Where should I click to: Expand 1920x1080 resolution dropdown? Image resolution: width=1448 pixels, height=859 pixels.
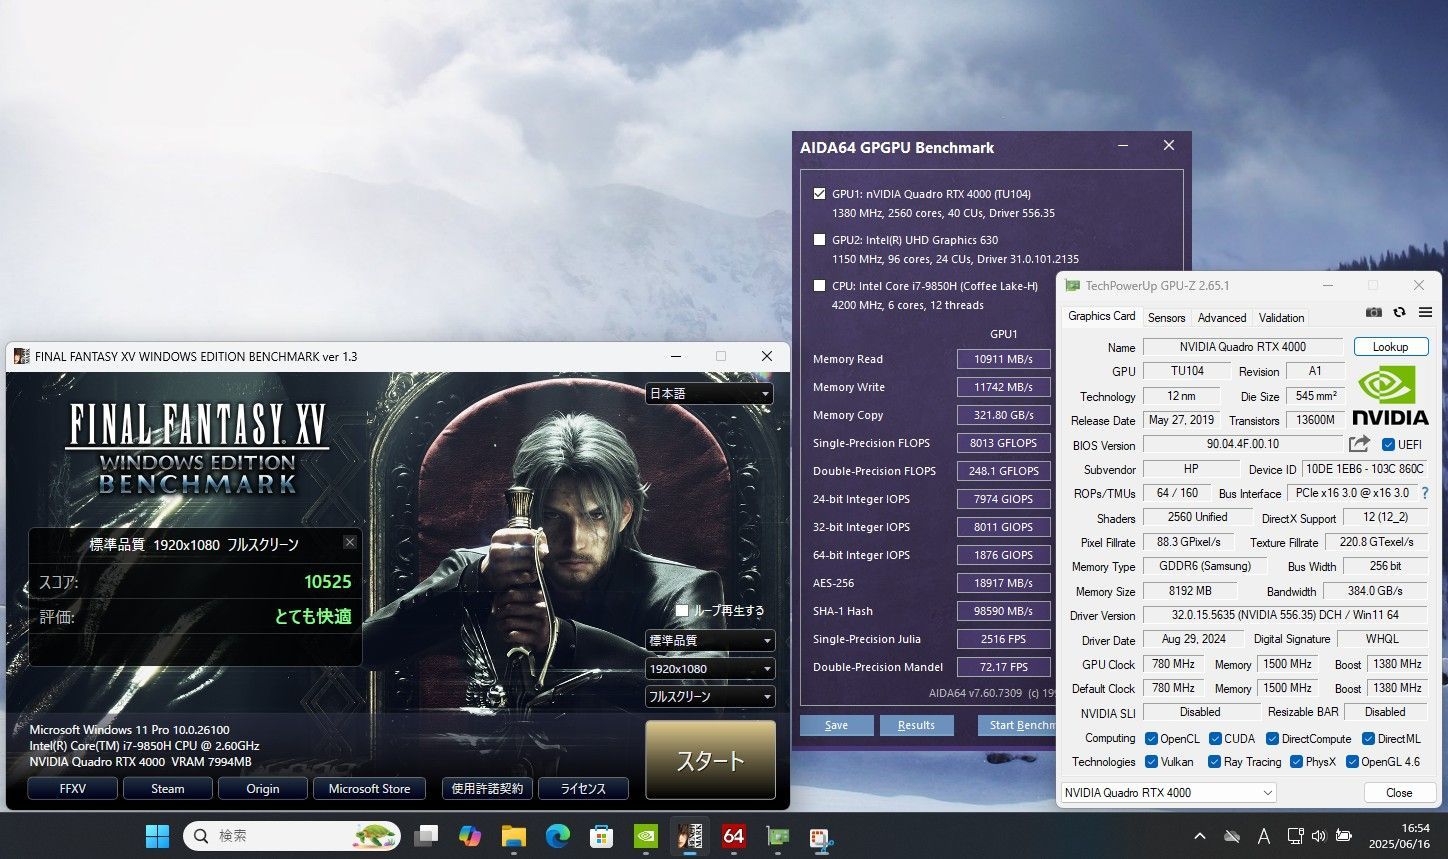pos(710,669)
